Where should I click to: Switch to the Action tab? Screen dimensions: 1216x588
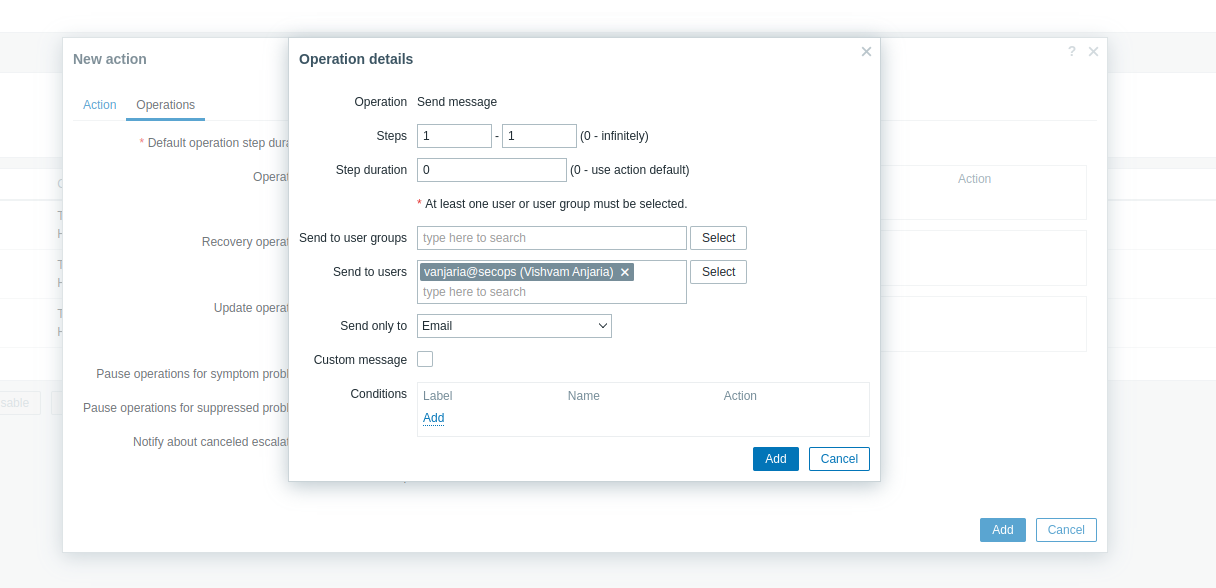(100, 105)
